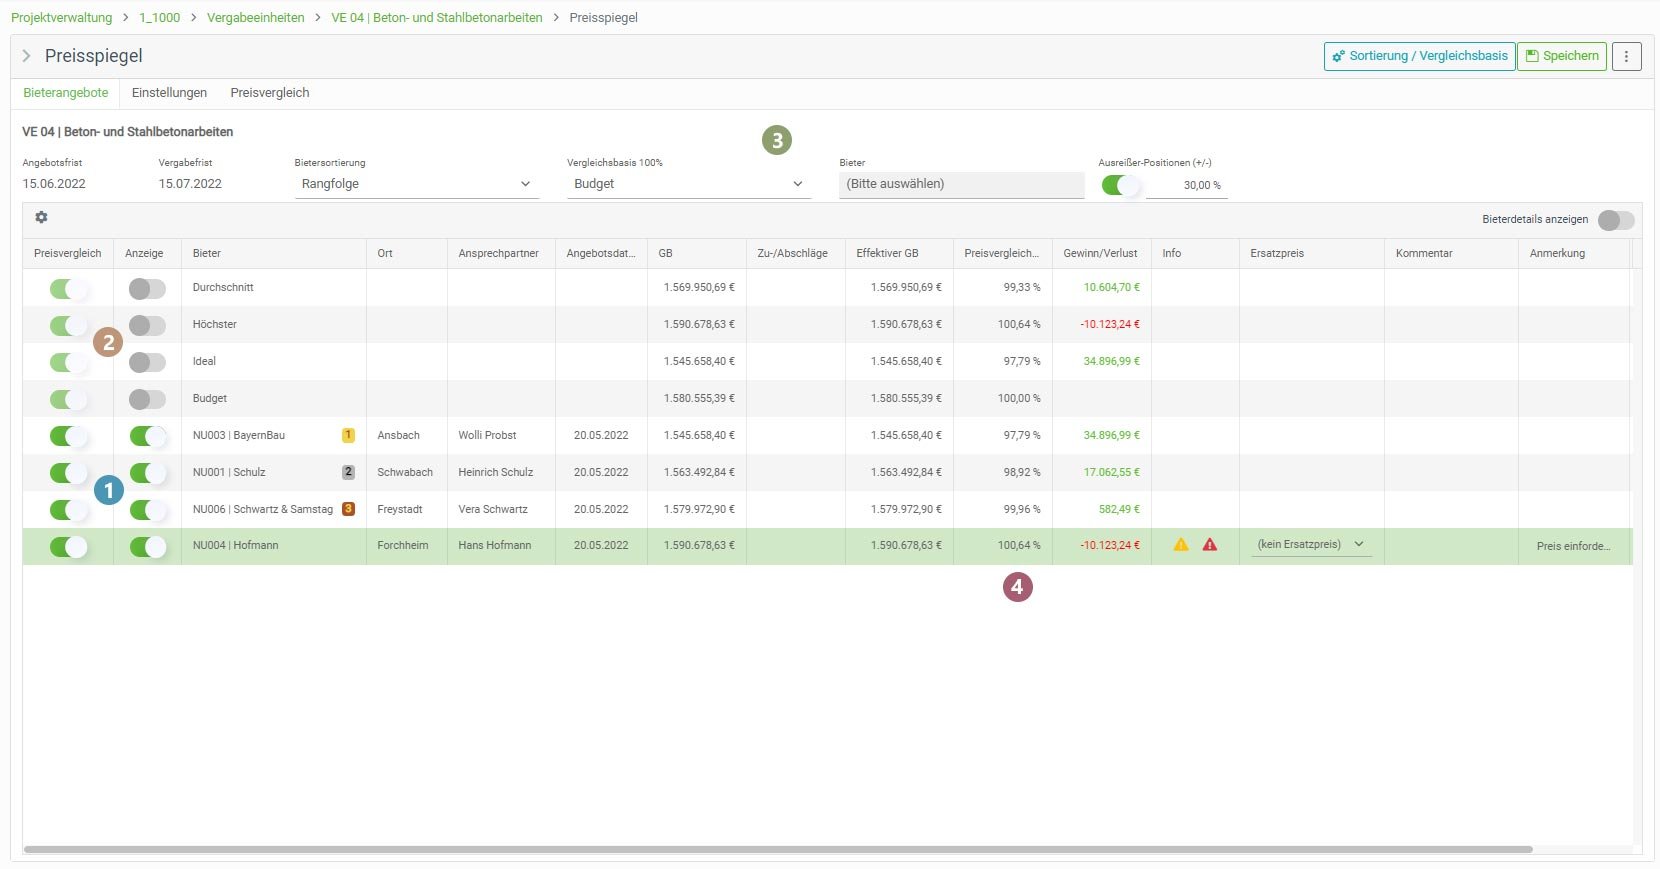This screenshot has height=869, width=1660.
Task: Open Vergleichsbasis Budget dropdown
Action: tap(688, 184)
